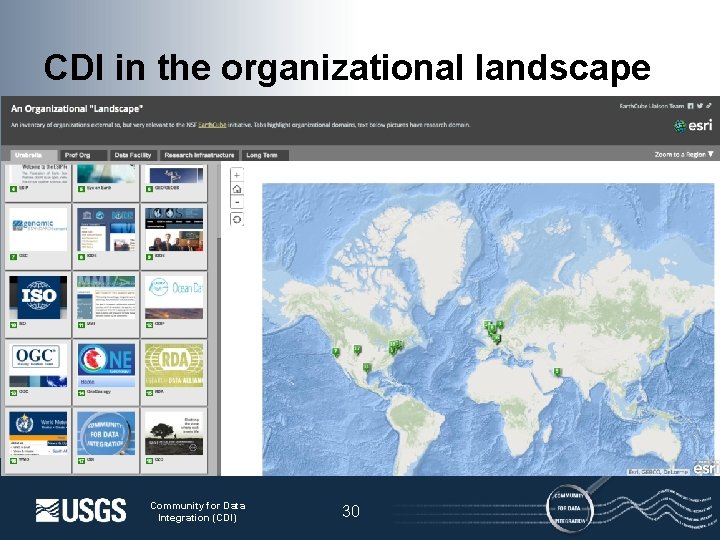Select the green marker cluster on US East Coast
Image resolution: width=720 pixels, height=540 pixels.
pyautogui.click(x=395, y=346)
